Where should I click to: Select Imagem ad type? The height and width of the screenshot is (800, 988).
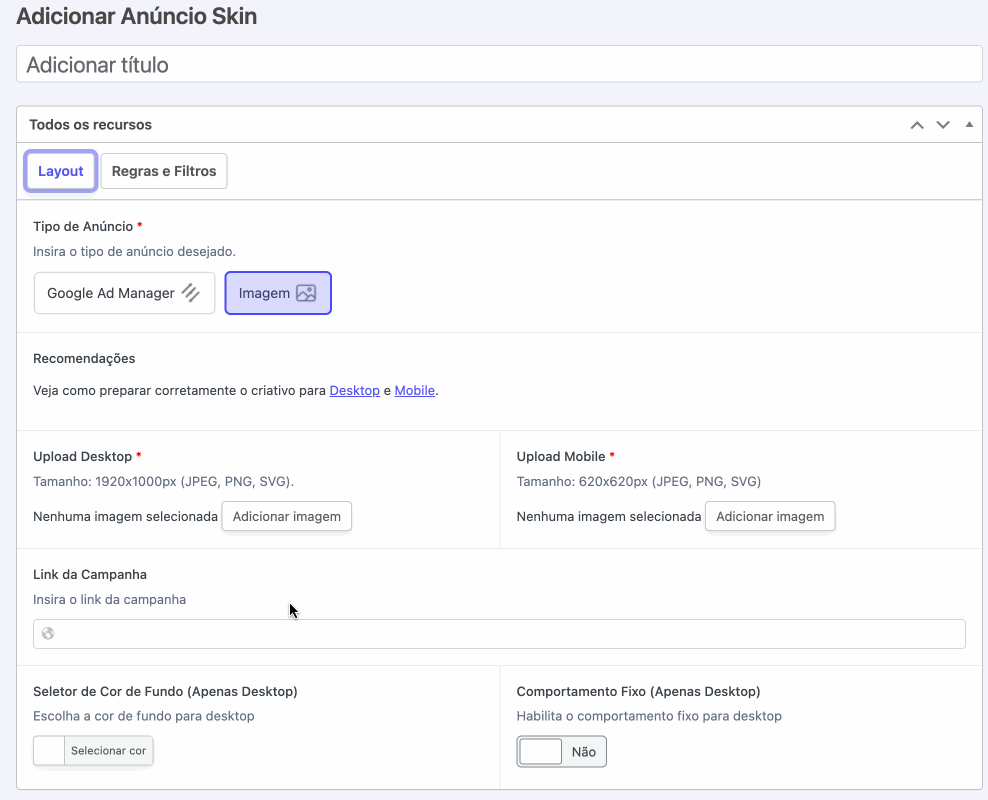tap(278, 293)
